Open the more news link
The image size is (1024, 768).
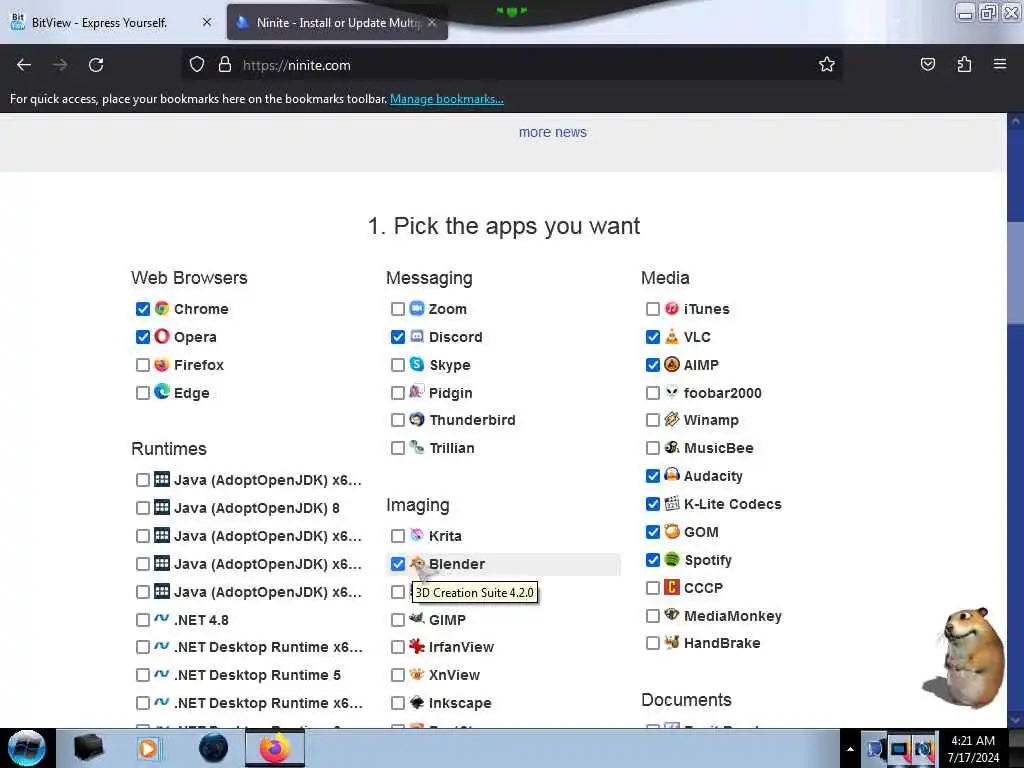(552, 132)
